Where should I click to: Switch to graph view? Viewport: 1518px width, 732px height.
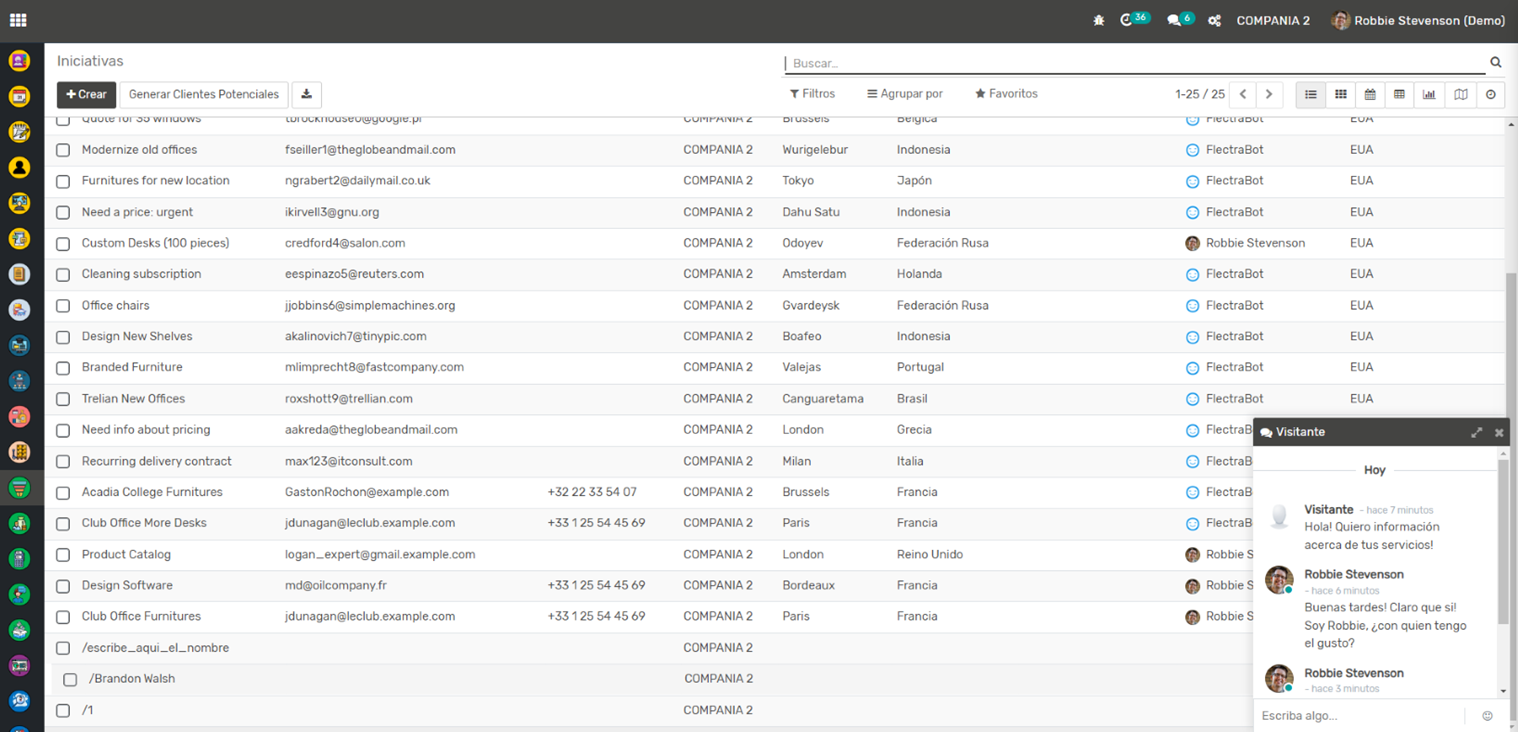[1429, 95]
